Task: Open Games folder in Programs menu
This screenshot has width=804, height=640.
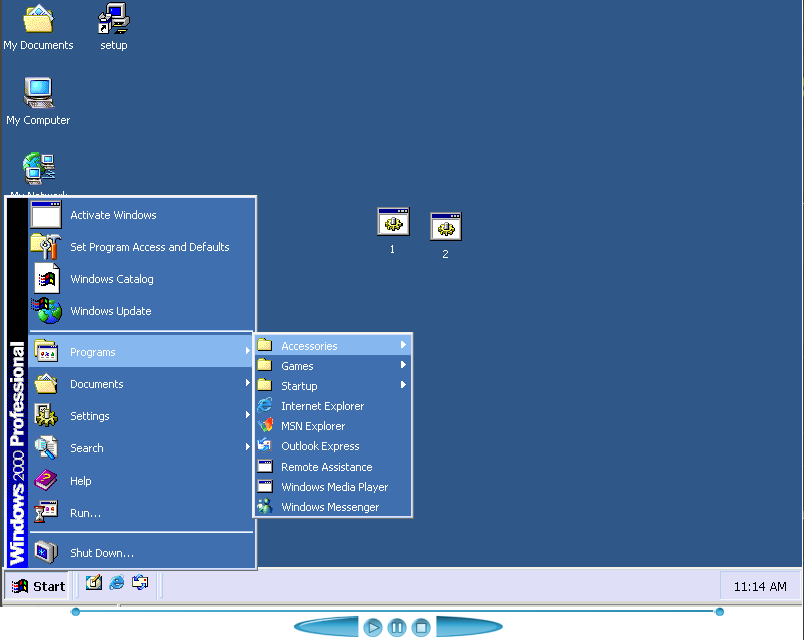Action: click(x=333, y=365)
